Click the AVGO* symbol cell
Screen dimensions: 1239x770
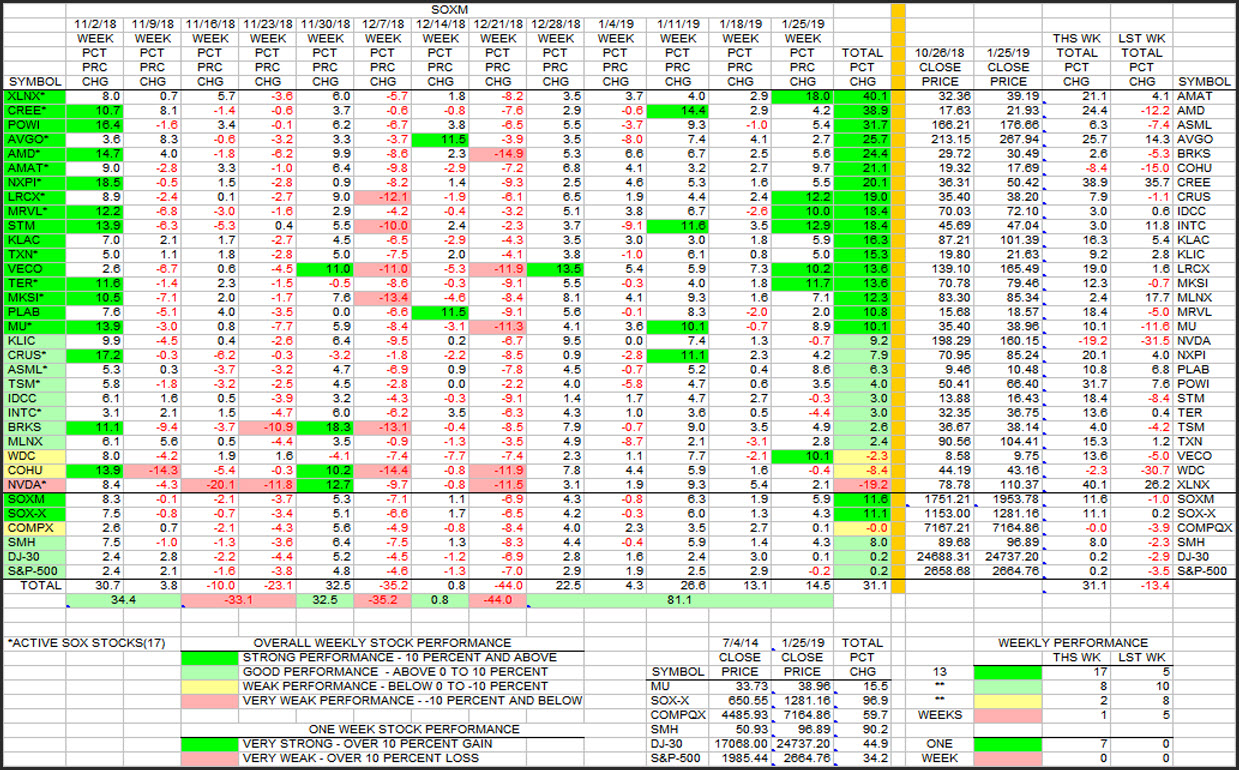point(33,139)
